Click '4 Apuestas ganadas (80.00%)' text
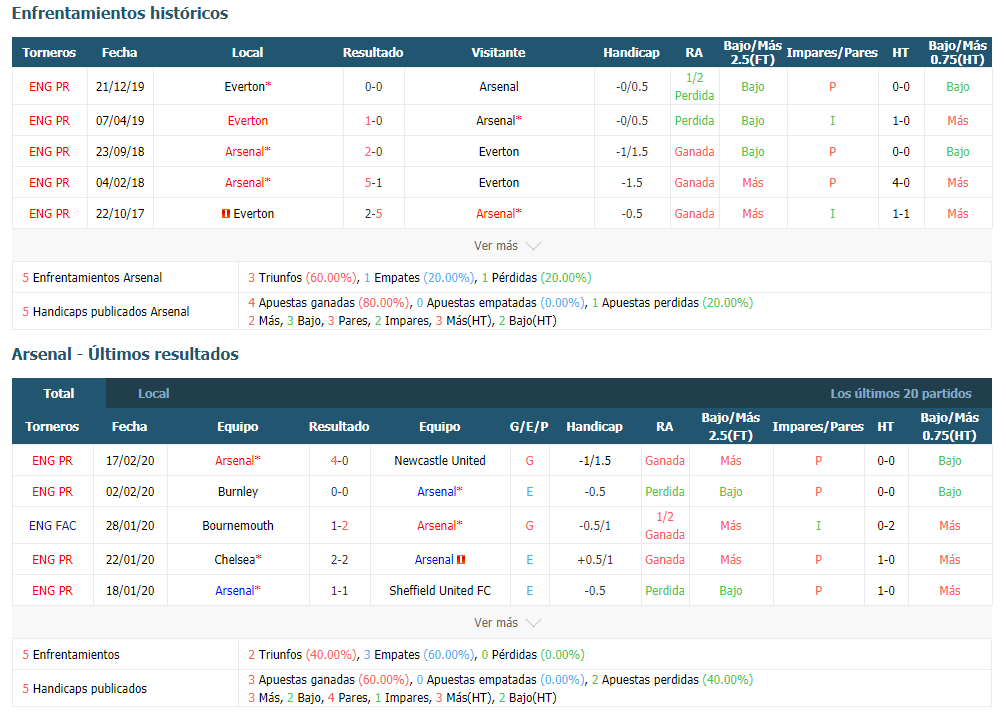 pos(328,303)
